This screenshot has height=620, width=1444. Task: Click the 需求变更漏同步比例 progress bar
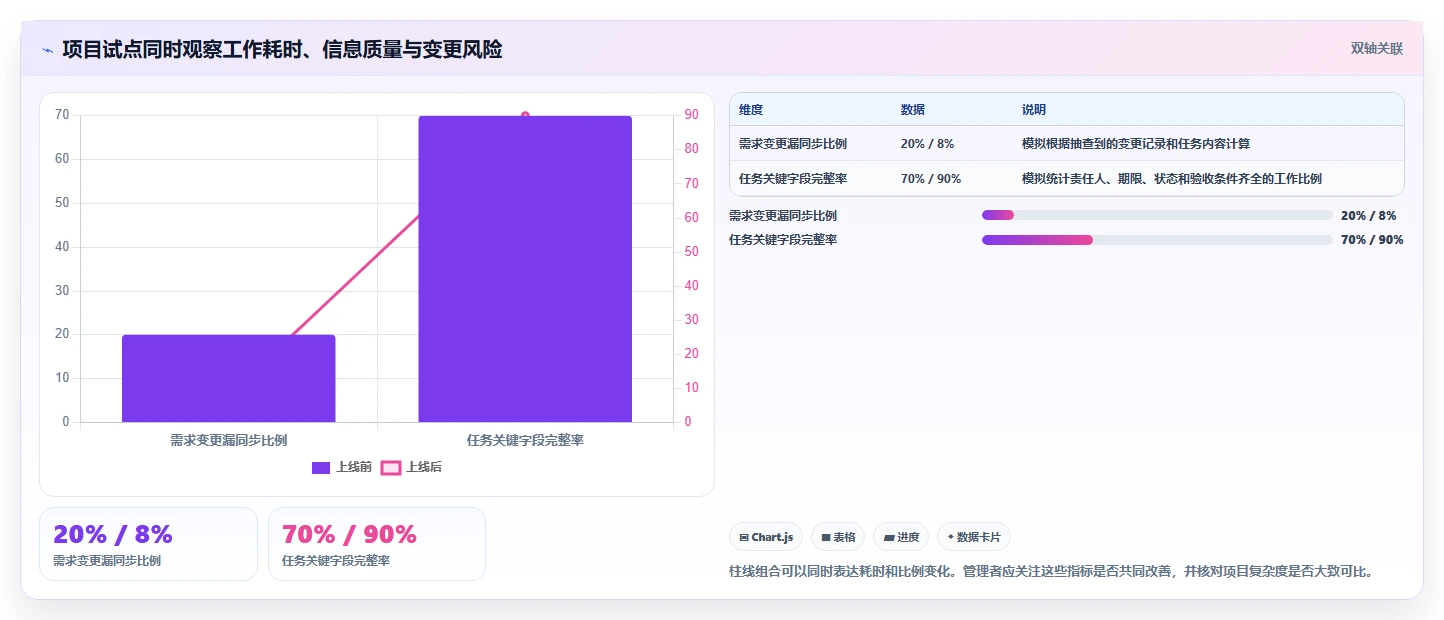[x=1157, y=215]
